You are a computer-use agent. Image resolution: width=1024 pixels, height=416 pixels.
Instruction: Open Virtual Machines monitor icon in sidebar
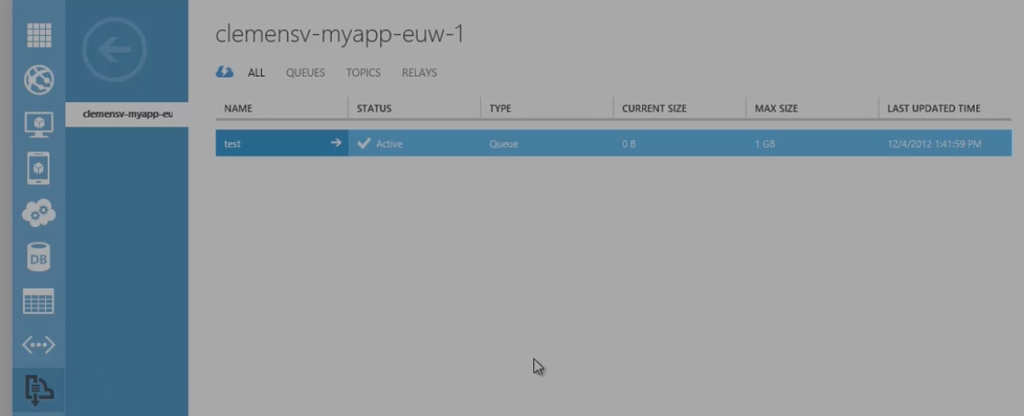pos(39,124)
